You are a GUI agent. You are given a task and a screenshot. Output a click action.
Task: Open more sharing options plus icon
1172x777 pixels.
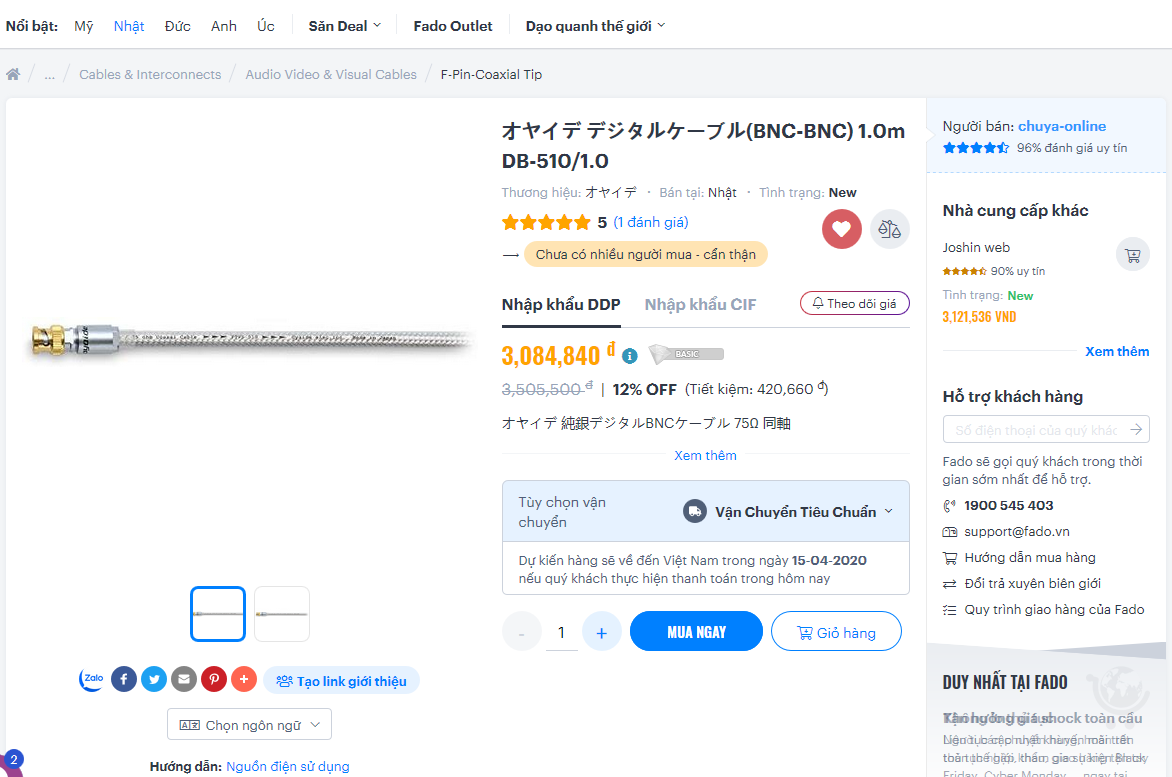tap(244, 679)
